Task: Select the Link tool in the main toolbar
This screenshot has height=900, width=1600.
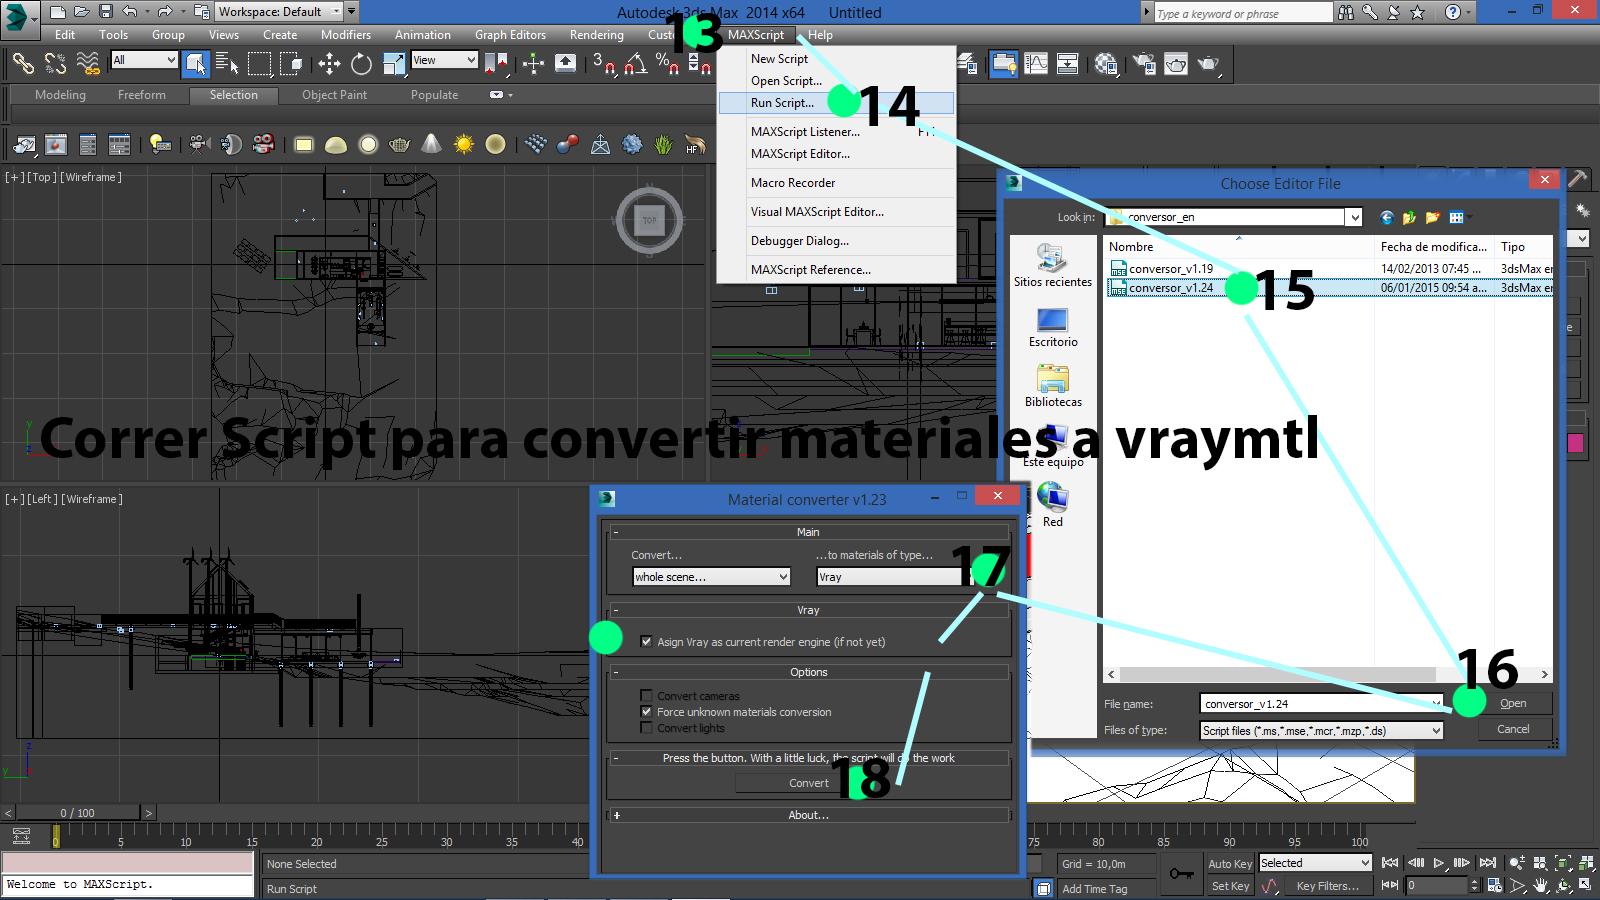Action: [23, 64]
